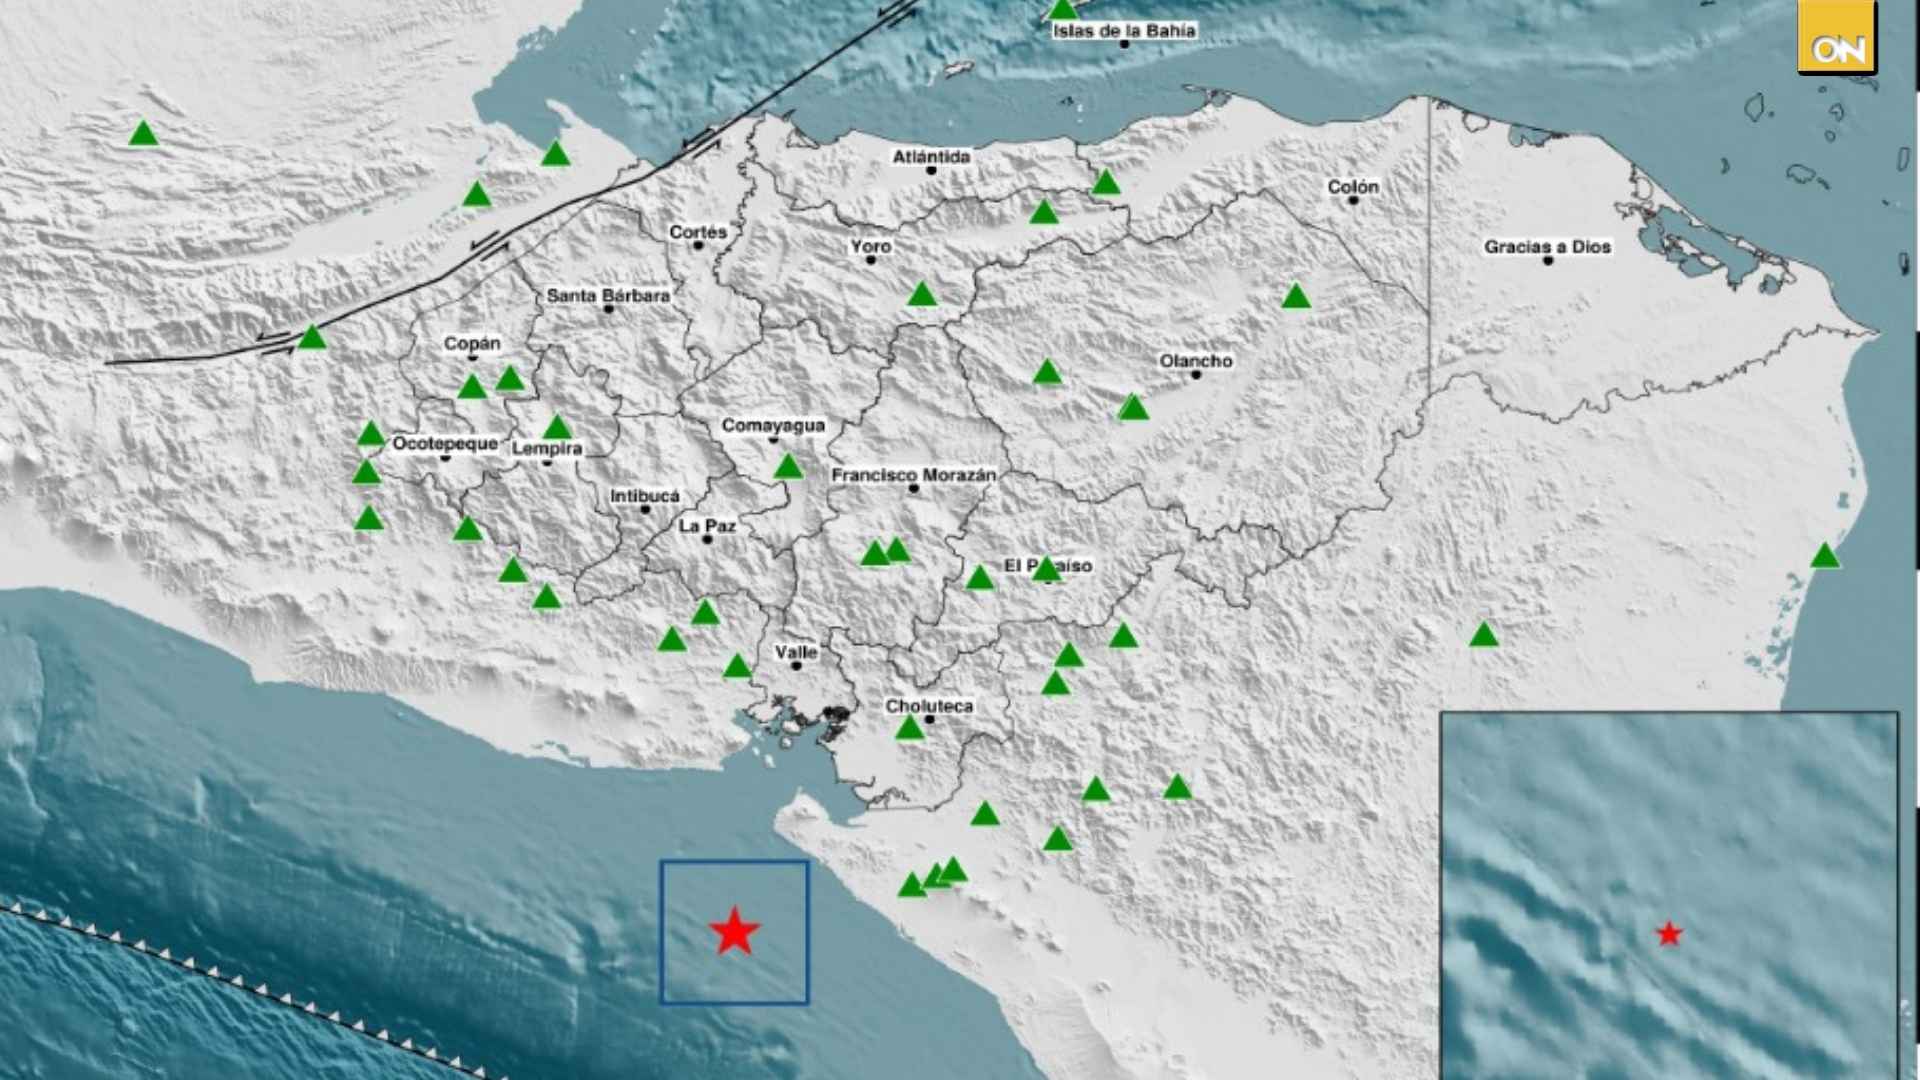The height and width of the screenshot is (1080, 1920).
Task: Click the Atlántida department label
Action: coord(931,157)
